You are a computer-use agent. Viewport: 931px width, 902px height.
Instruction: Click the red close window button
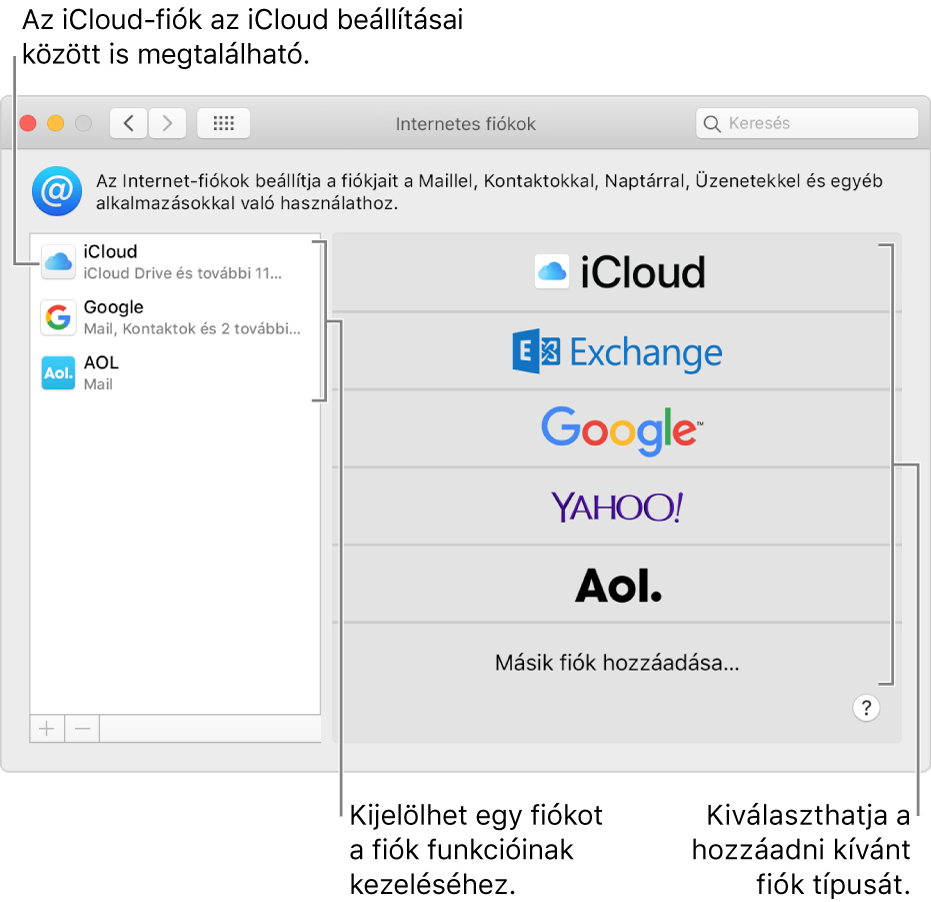28,123
